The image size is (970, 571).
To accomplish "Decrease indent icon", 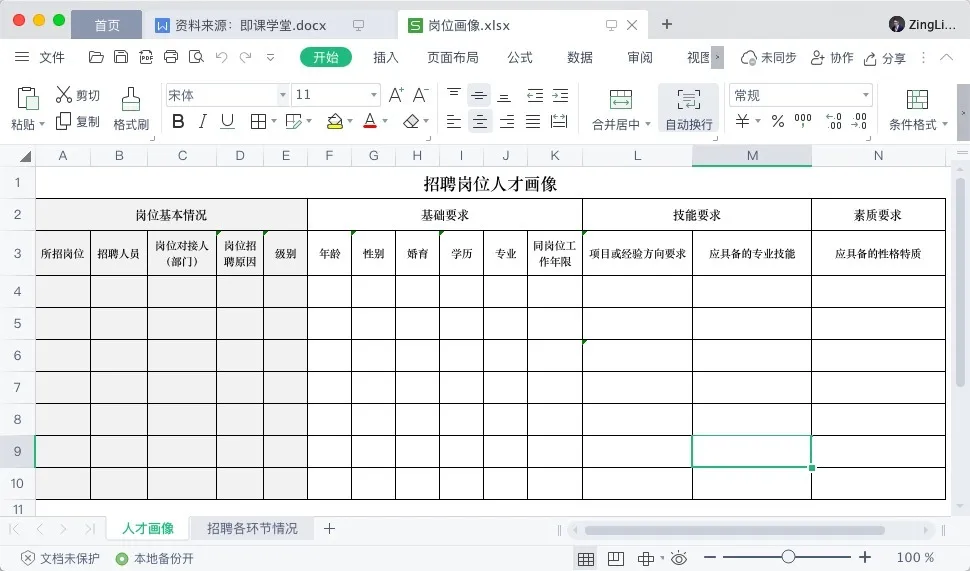I will pos(534,95).
